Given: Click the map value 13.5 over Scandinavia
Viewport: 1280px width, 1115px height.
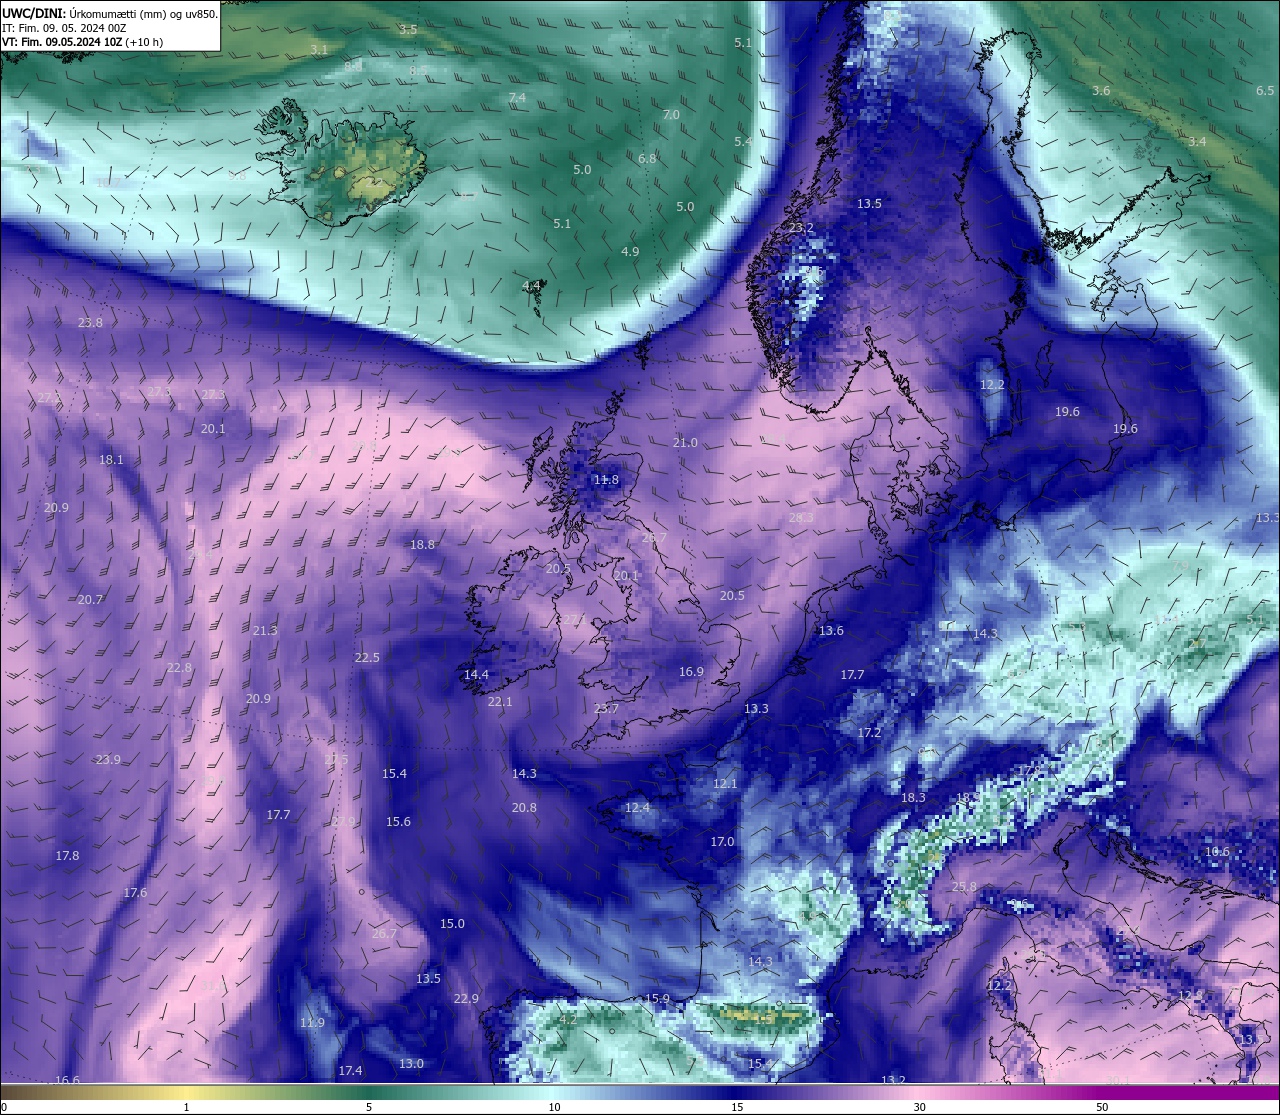Looking at the screenshot, I should (869, 203).
